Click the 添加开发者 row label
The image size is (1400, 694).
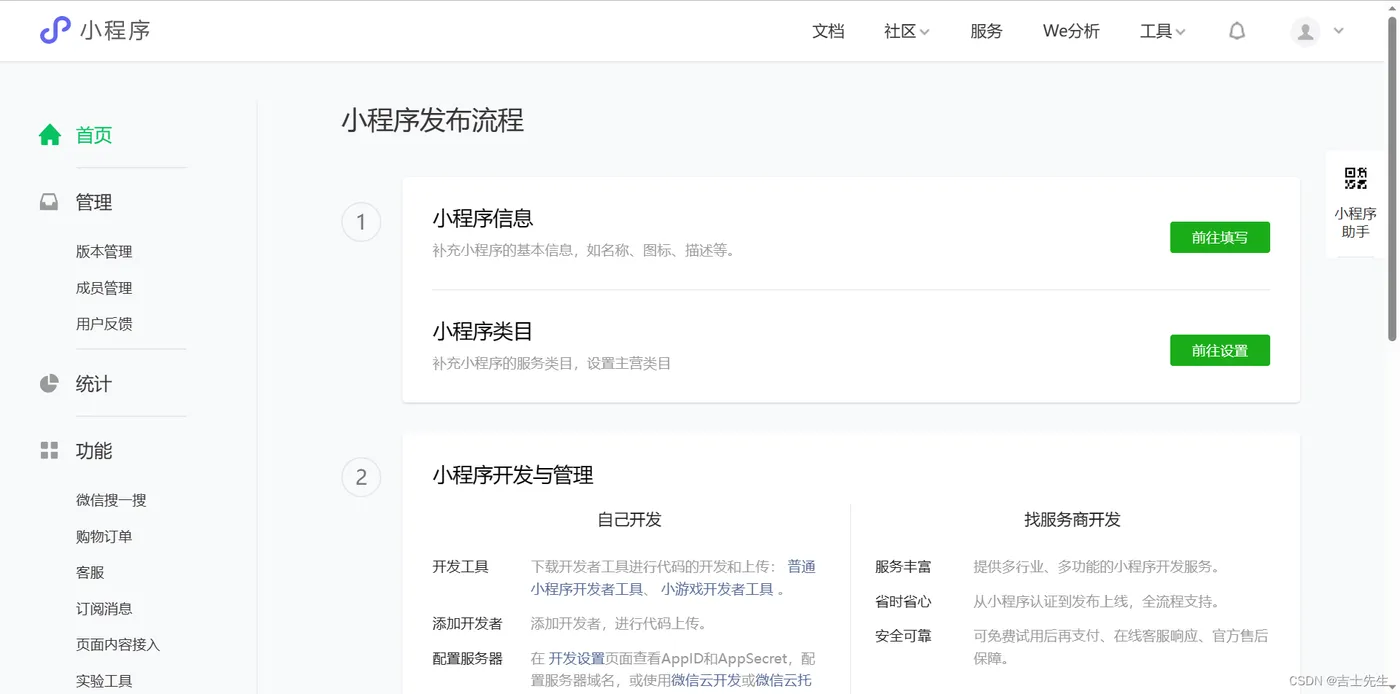468,623
